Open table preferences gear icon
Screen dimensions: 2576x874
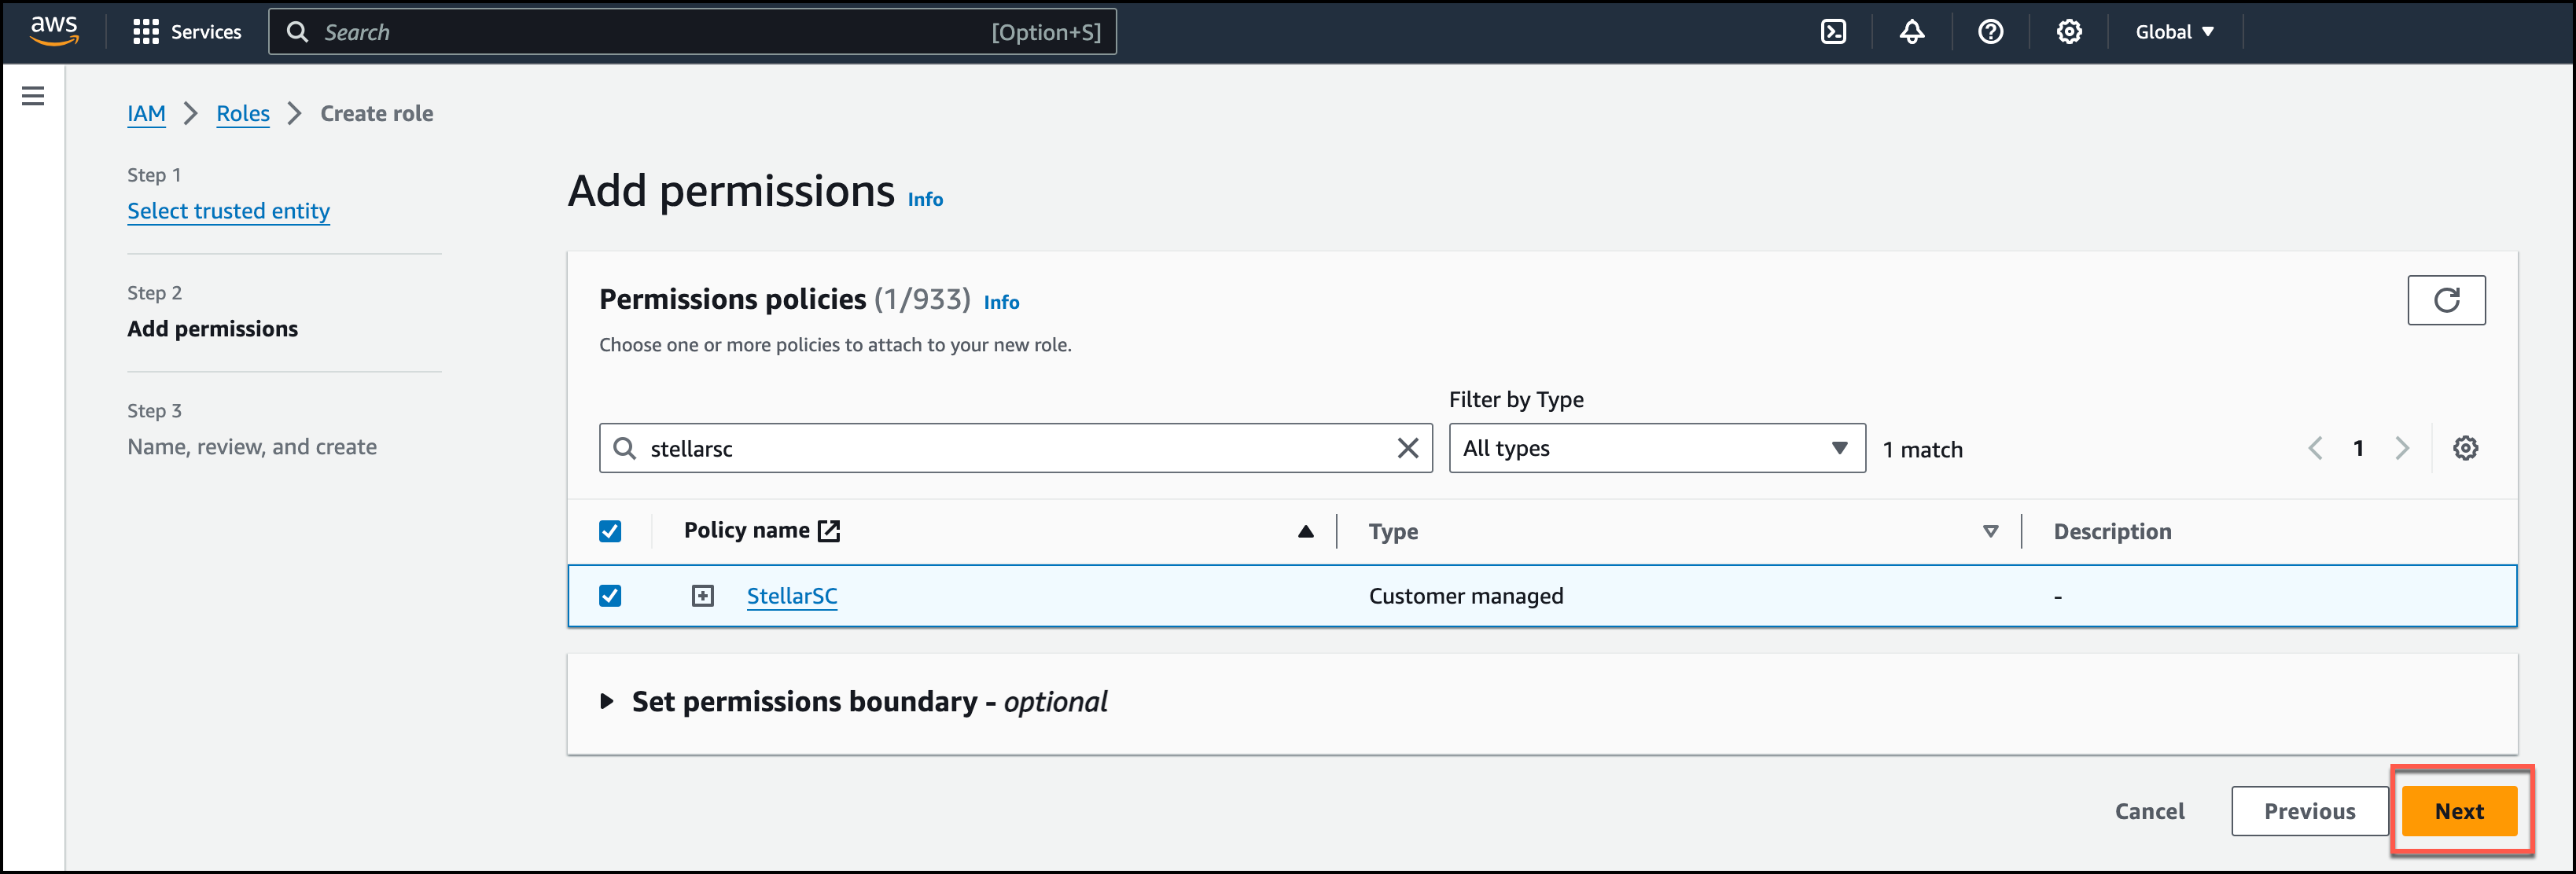[2465, 448]
